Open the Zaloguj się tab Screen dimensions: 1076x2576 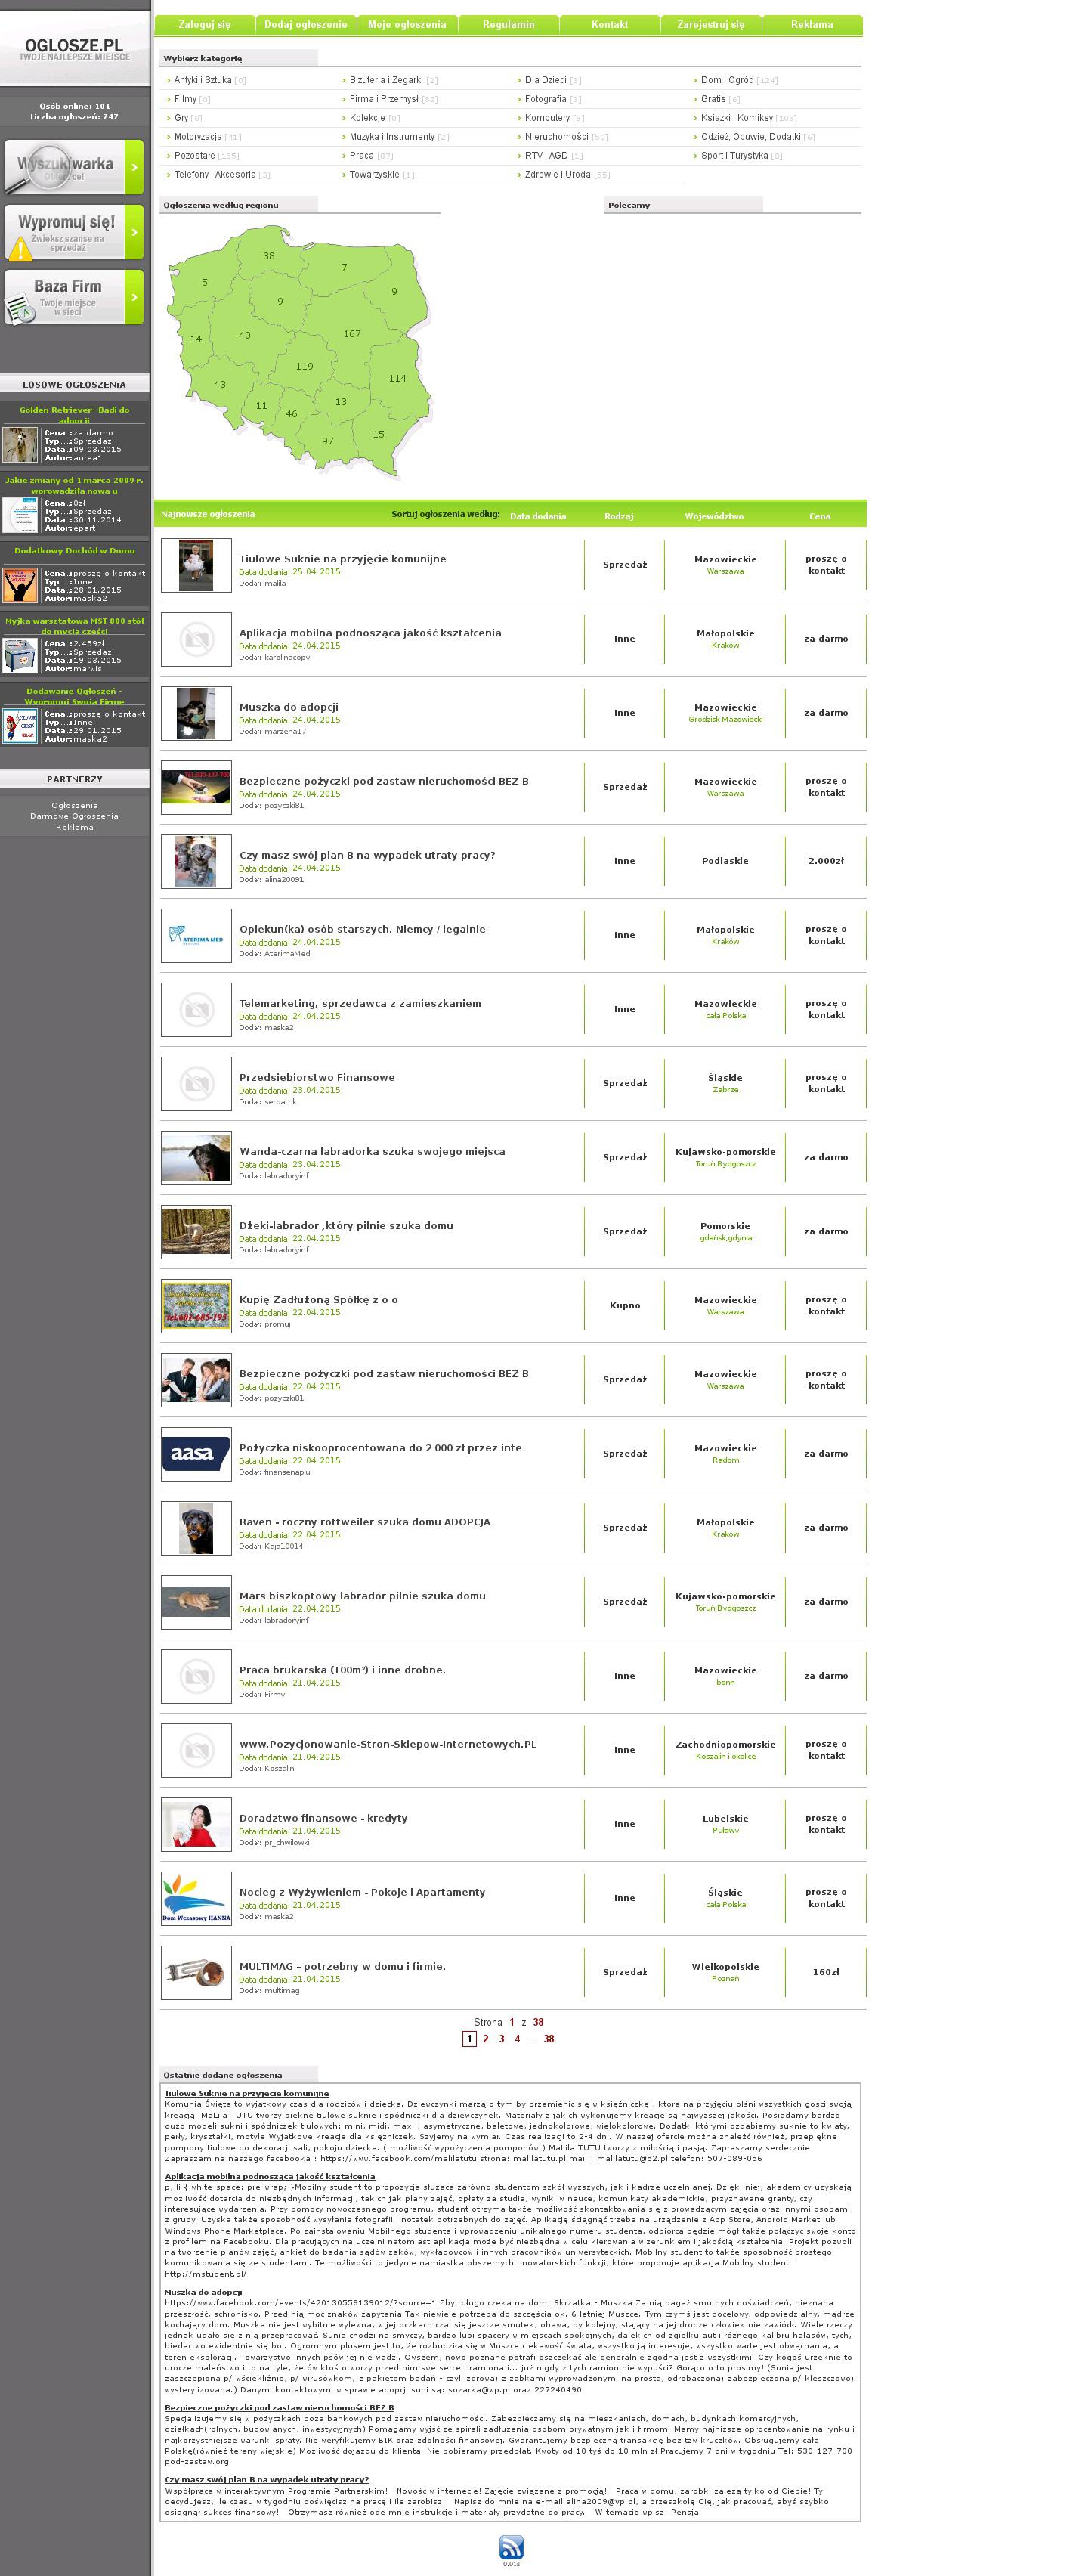[x=204, y=25]
